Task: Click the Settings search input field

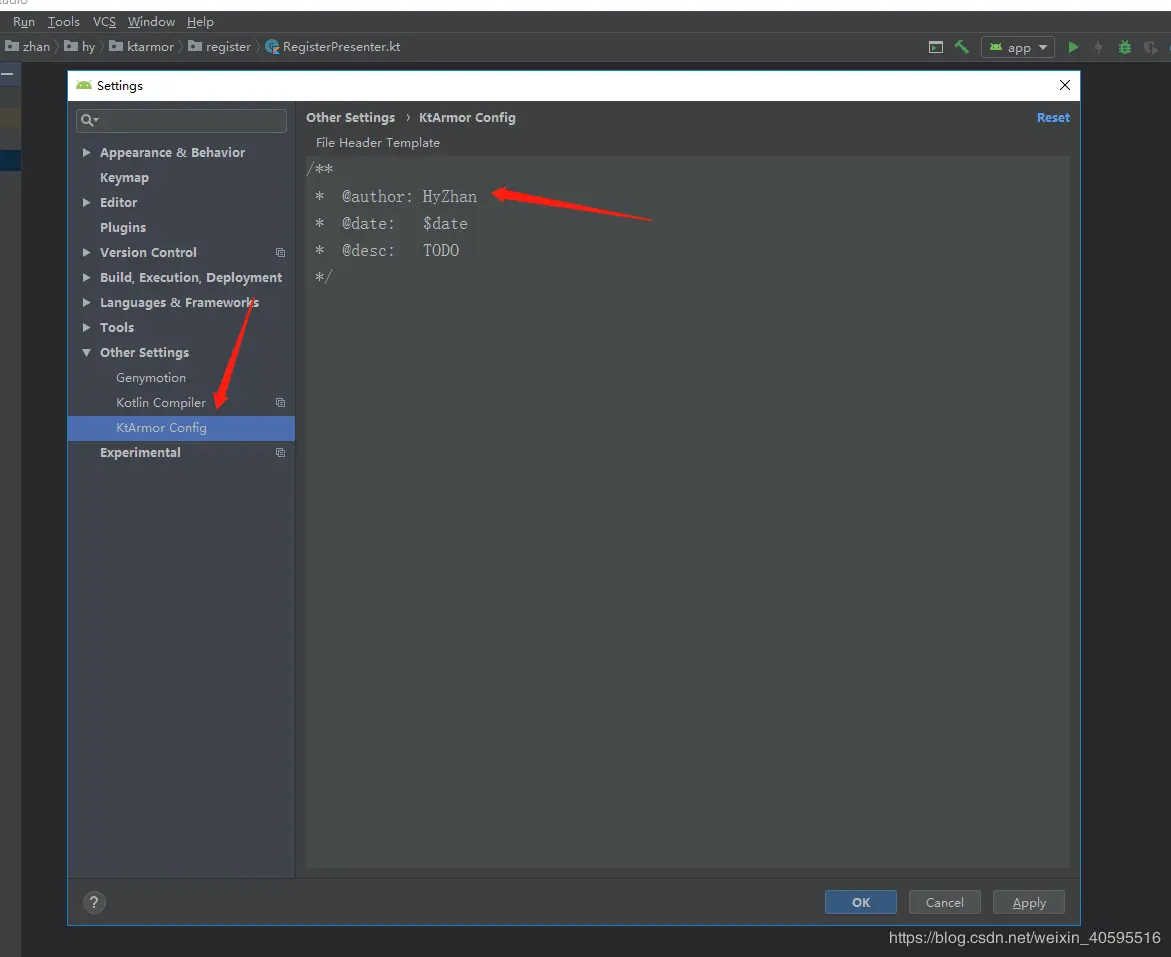Action: 181,120
